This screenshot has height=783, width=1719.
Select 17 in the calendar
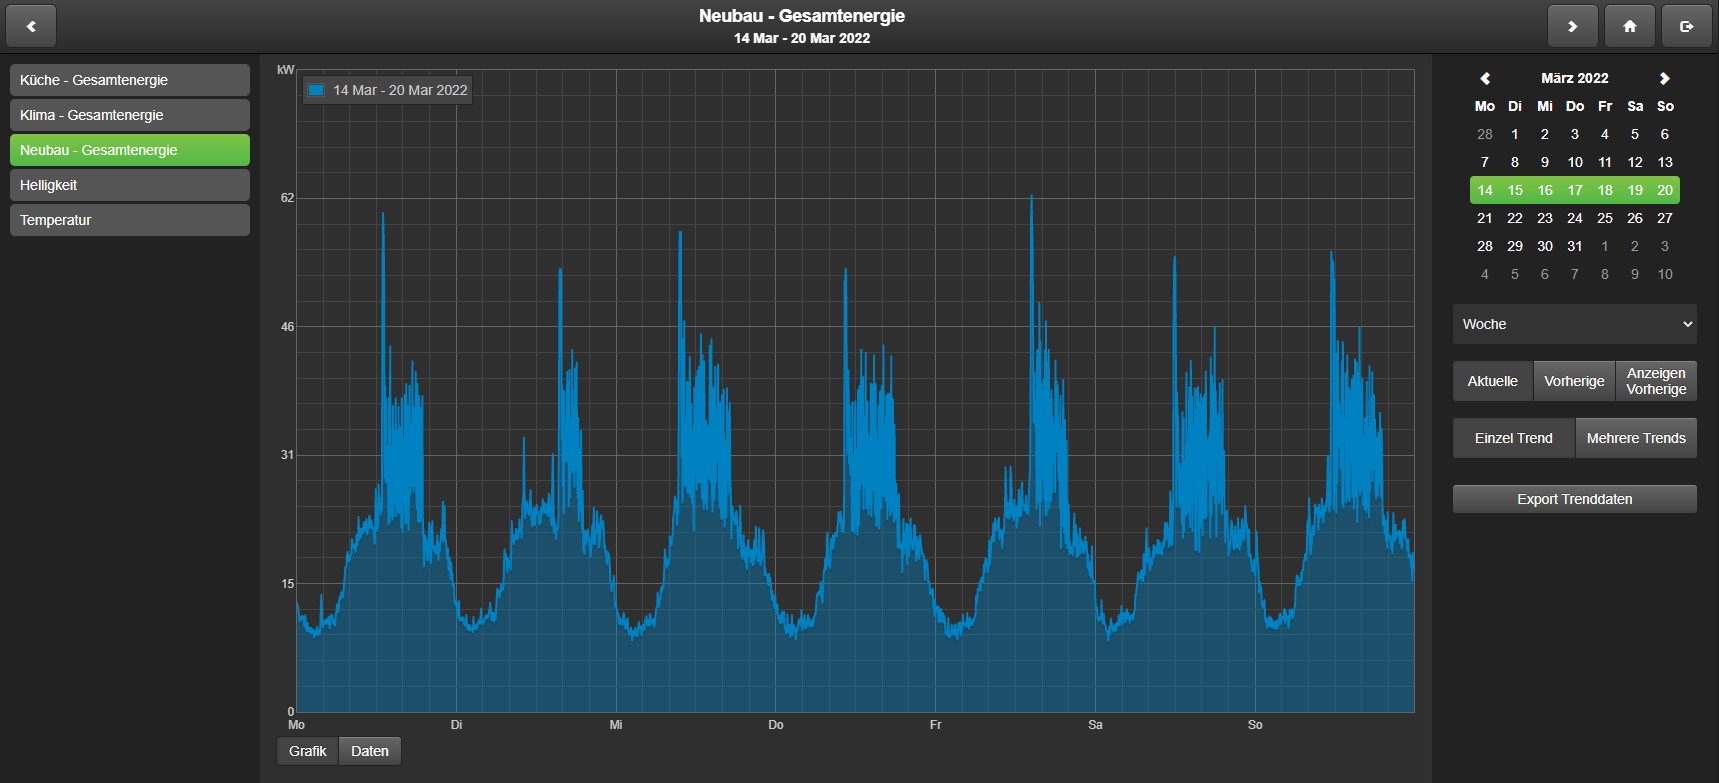1575,190
